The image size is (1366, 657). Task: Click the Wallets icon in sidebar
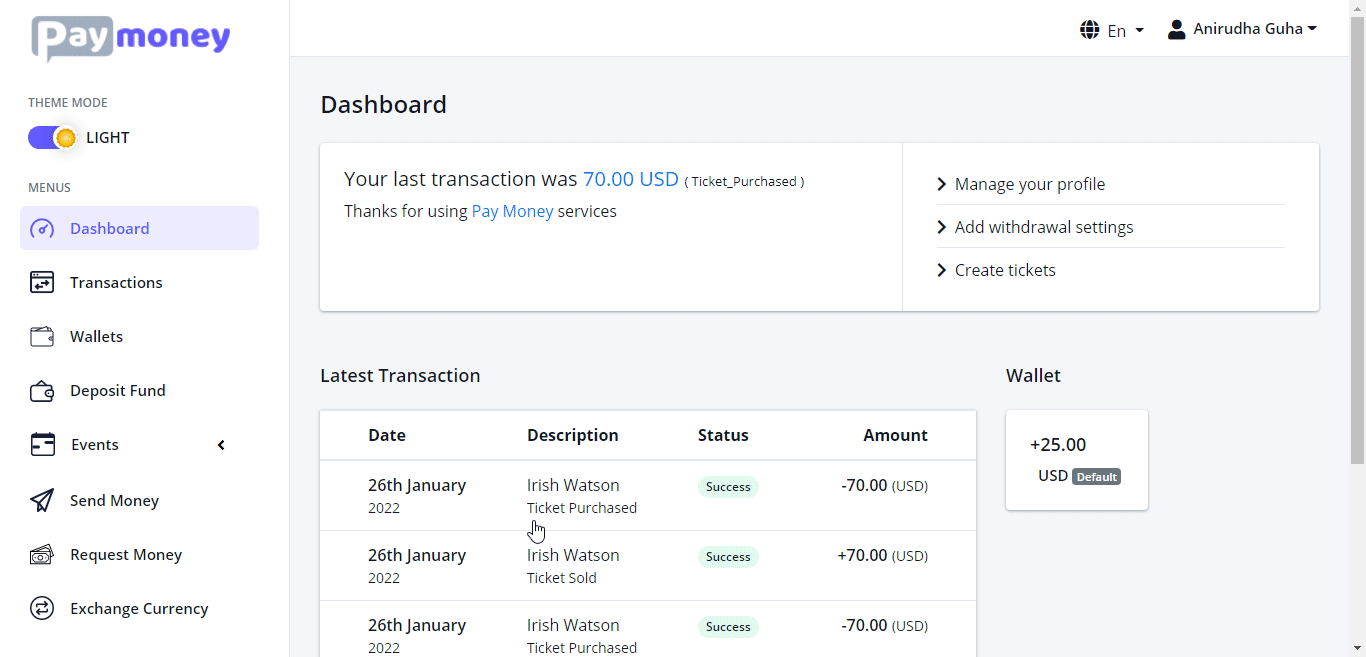tap(42, 337)
